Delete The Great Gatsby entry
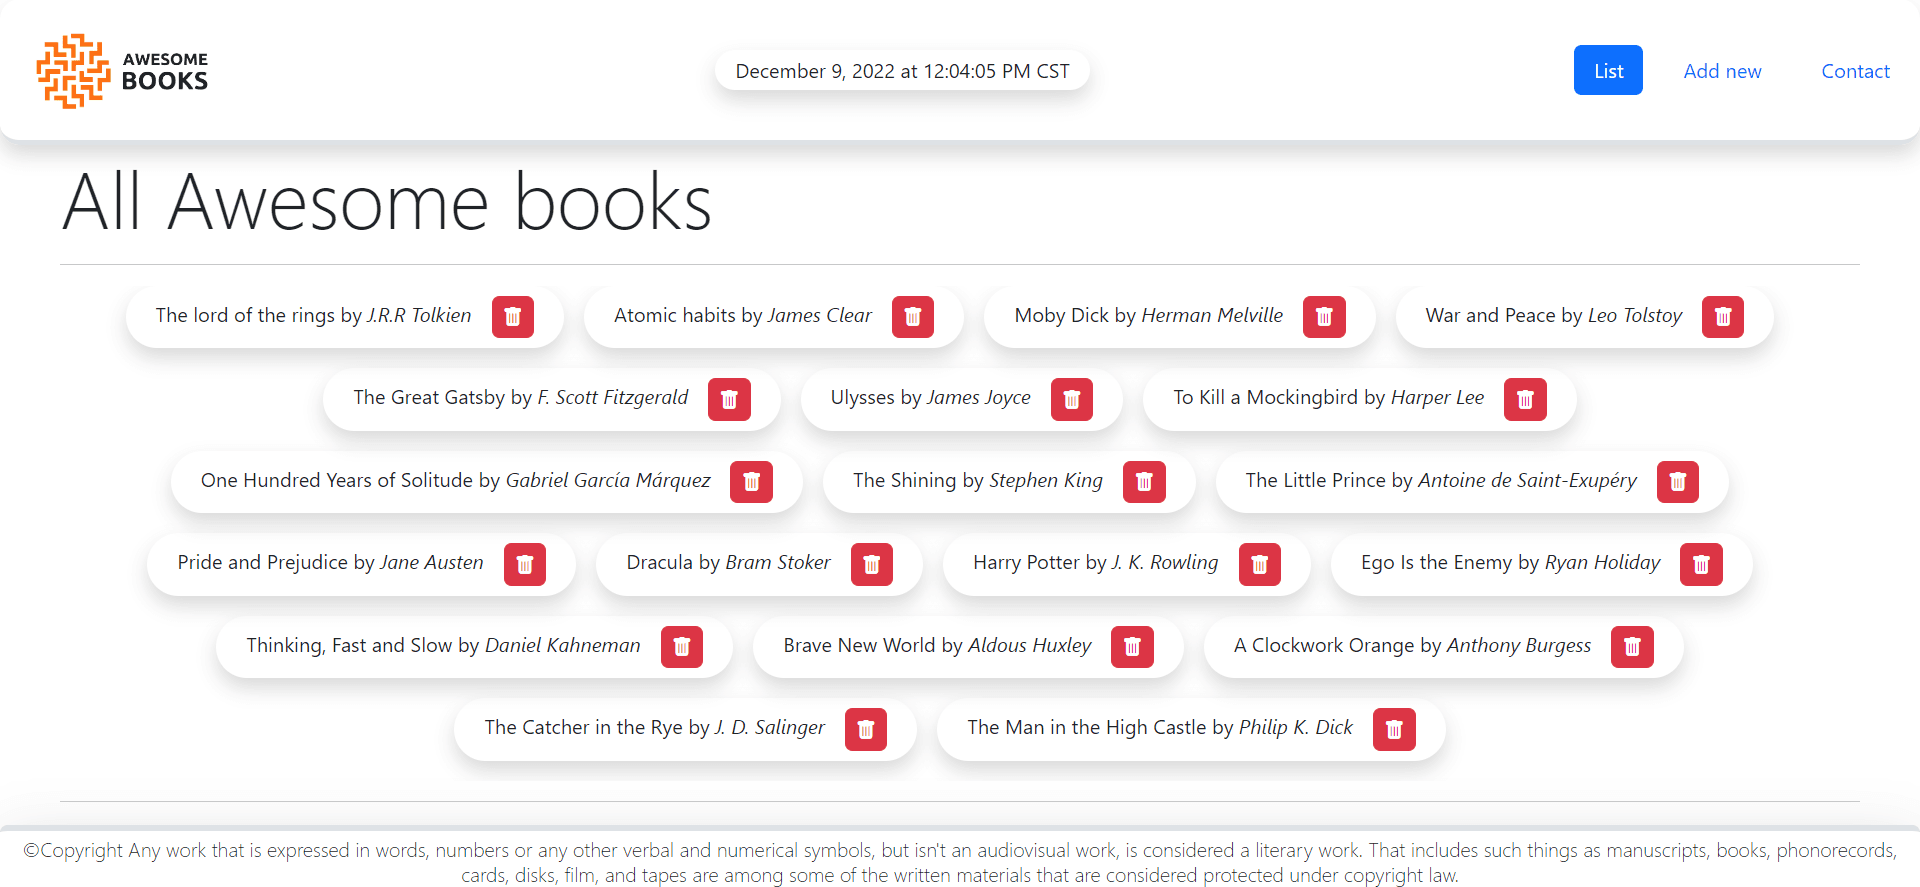This screenshot has height=887, width=1920. 729,400
